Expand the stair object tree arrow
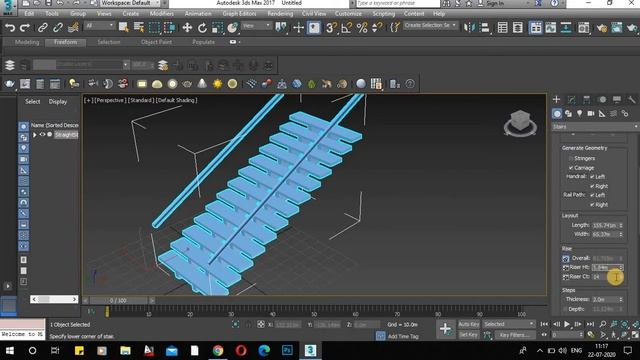The width and height of the screenshot is (640, 360). (35, 135)
